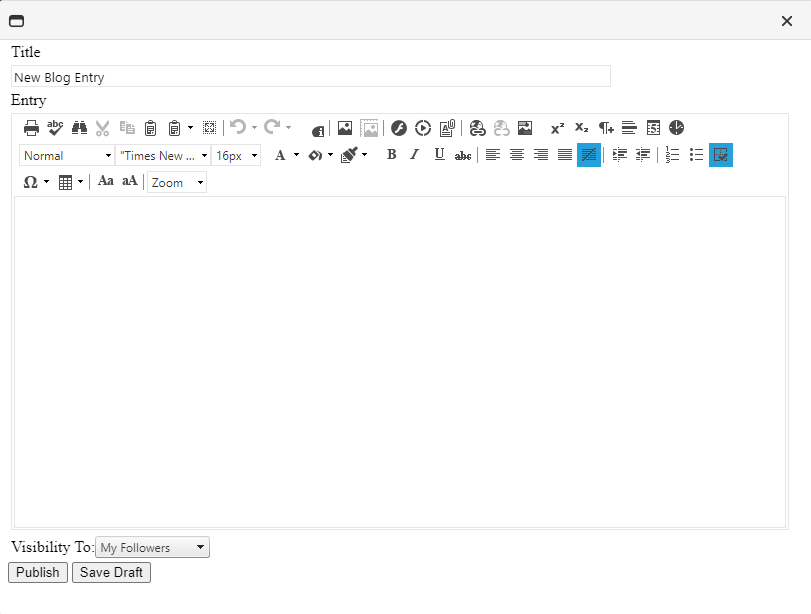The width and height of the screenshot is (811, 614).
Task: Open the Normal paragraph style dropdown
Action: click(67, 155)
